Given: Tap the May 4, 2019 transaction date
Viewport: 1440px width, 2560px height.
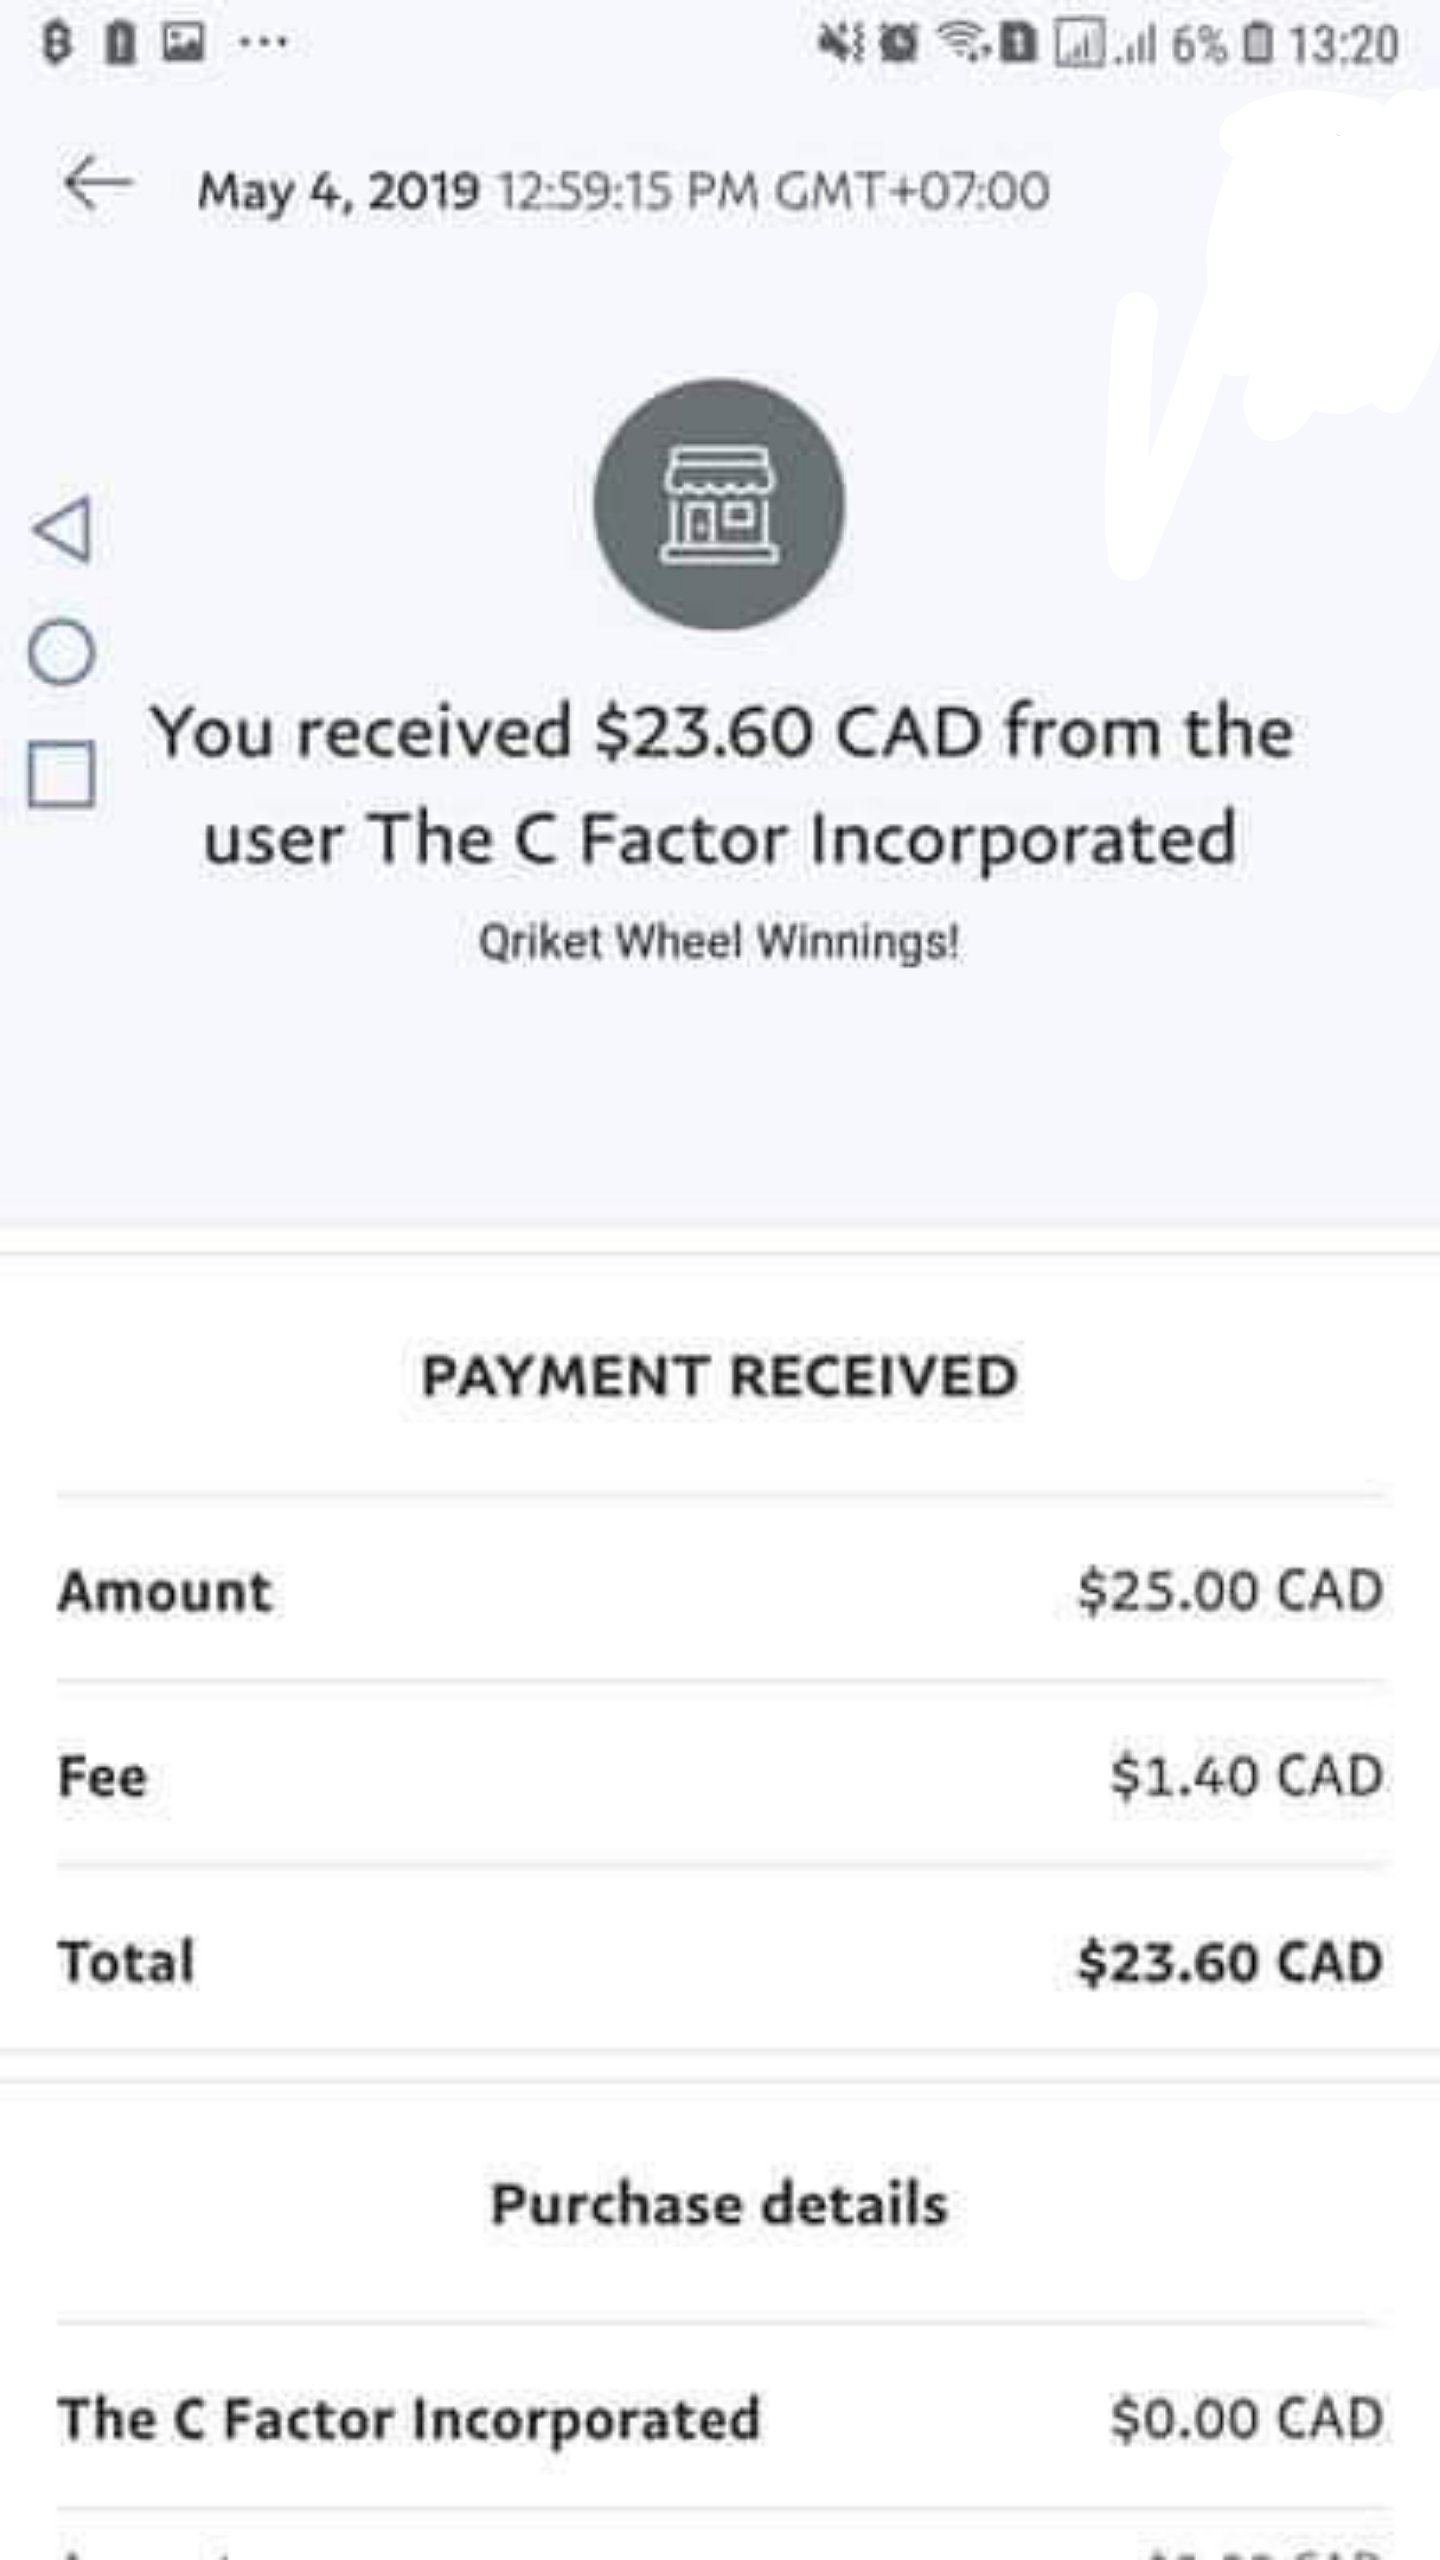Looking at the screenshot, I should click(x=338, y=191).
